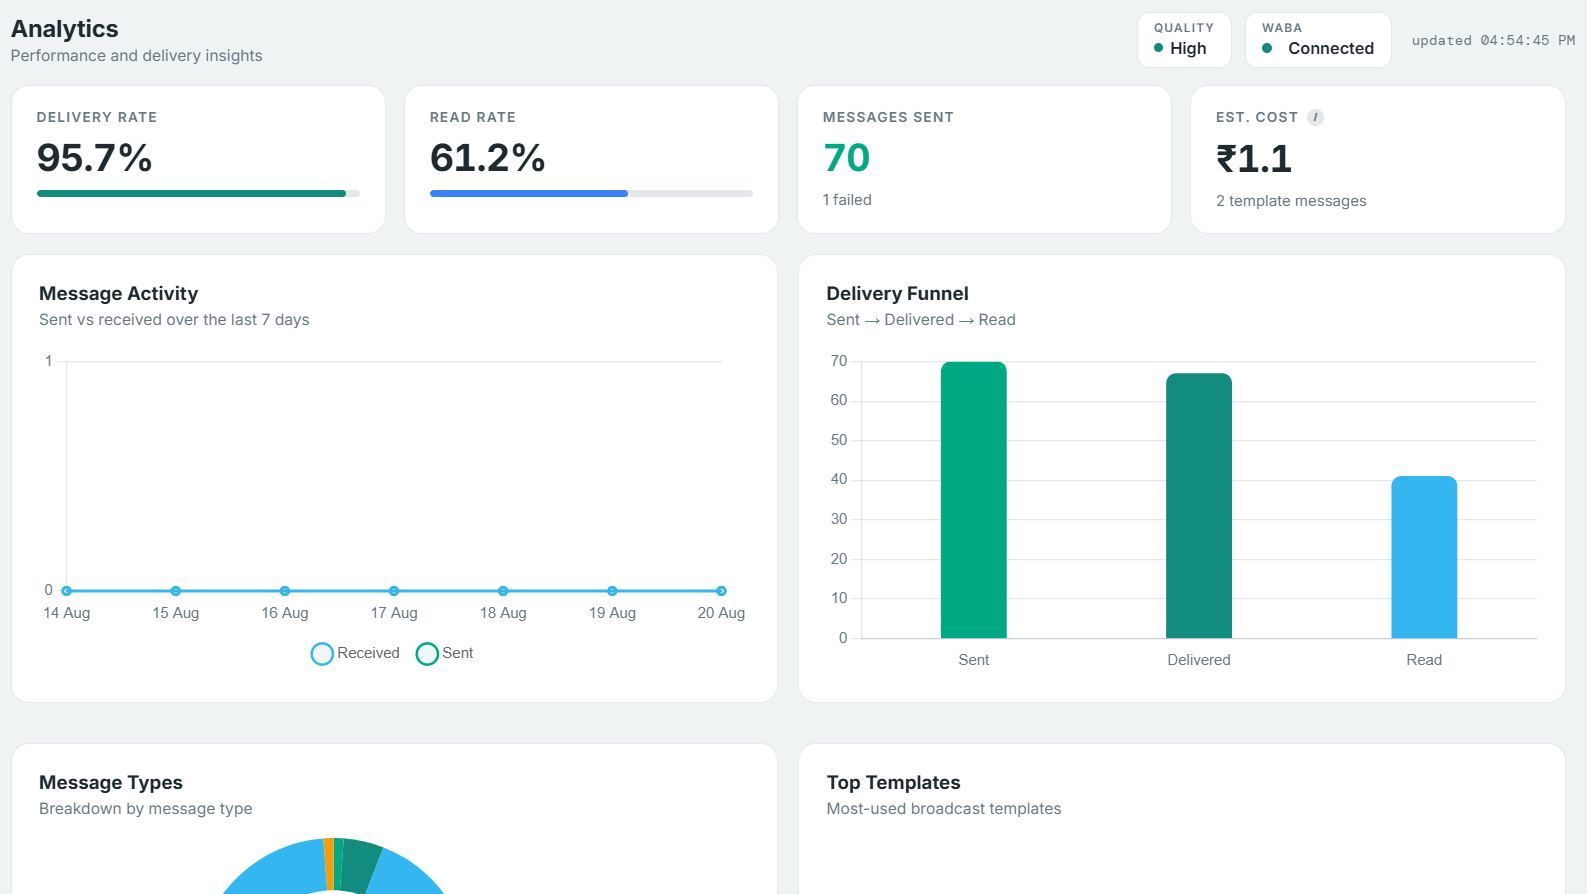1587x894 pixels.
Task: Click the Top Templates card title
Action: tap(894, 783)
